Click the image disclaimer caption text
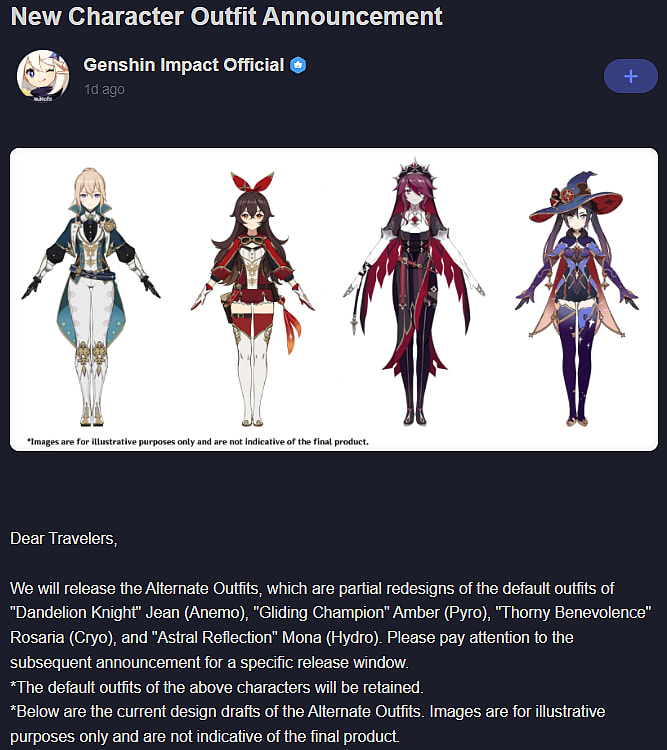 pyautogui.click(x=198, y=441)
